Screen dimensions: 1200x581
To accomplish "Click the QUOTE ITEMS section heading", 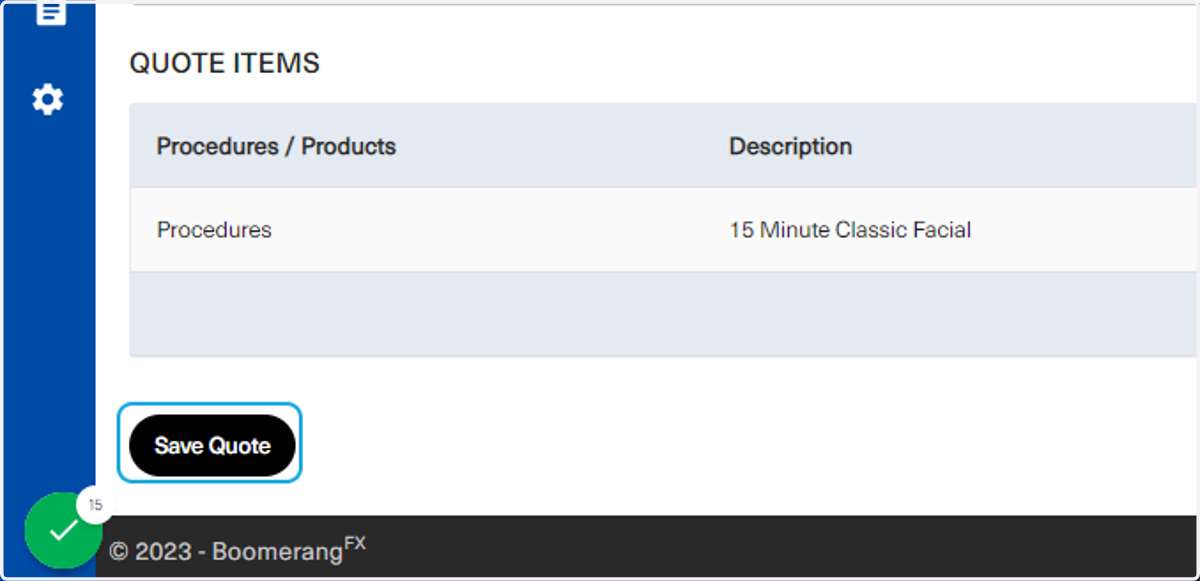I will pyautogui.click(x=225, y=63).
